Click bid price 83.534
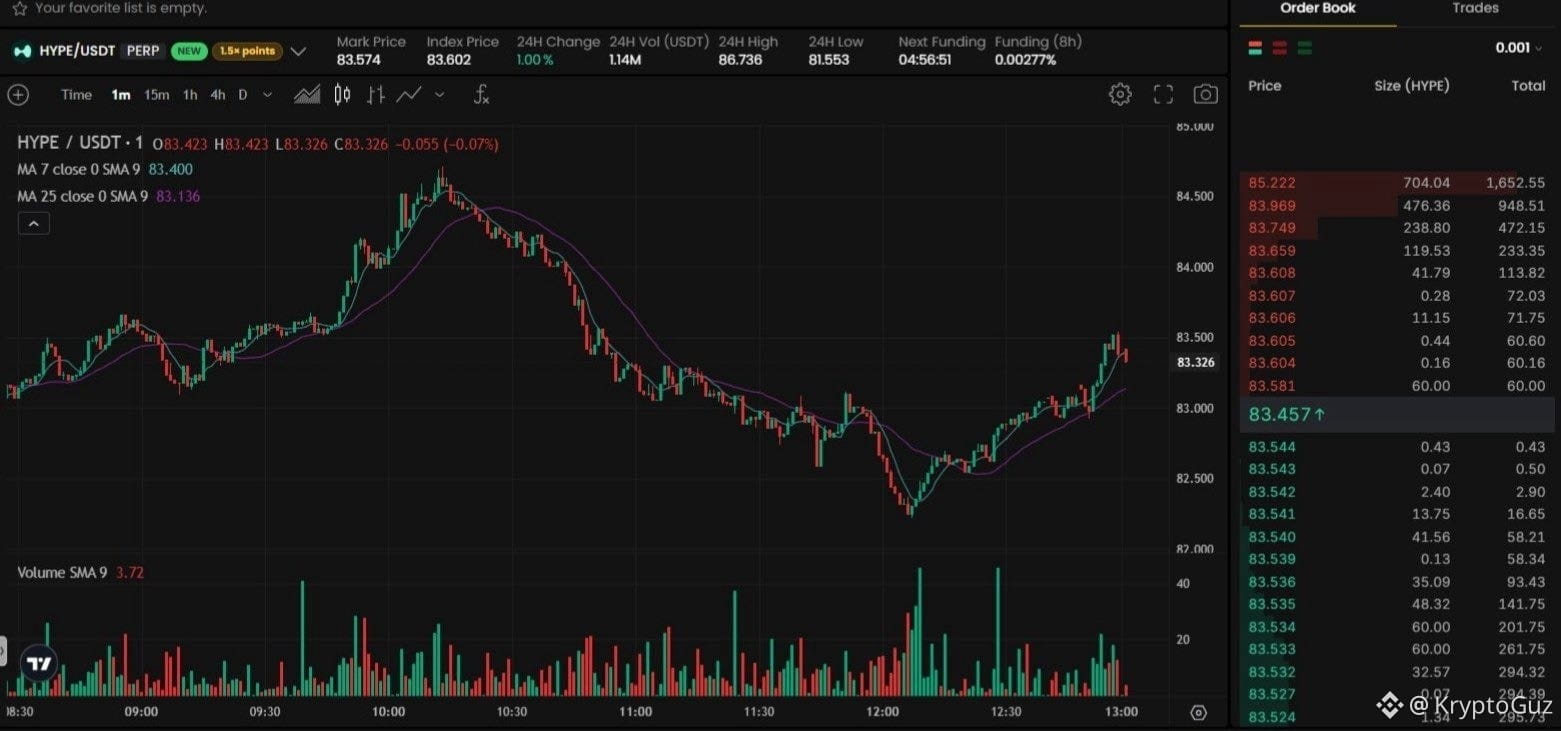Screen dimensions: 1561x731 1272,627
